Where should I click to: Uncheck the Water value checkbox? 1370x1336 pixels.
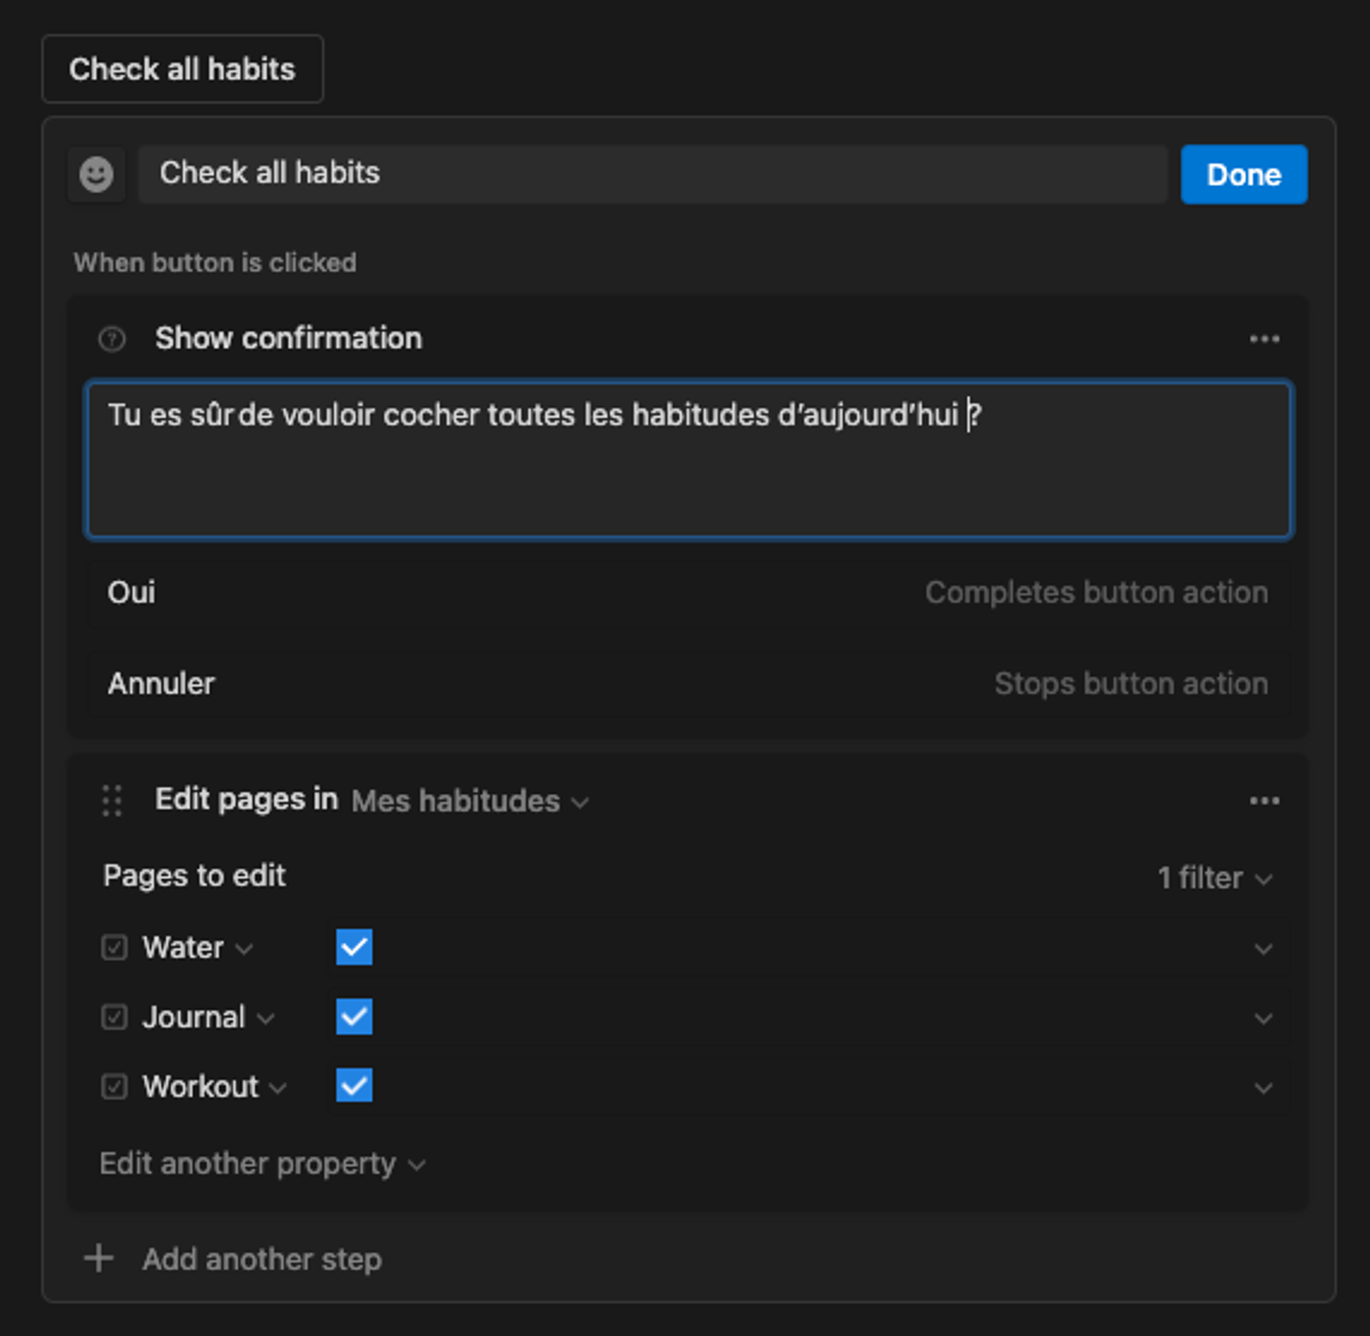click(354, 947)
